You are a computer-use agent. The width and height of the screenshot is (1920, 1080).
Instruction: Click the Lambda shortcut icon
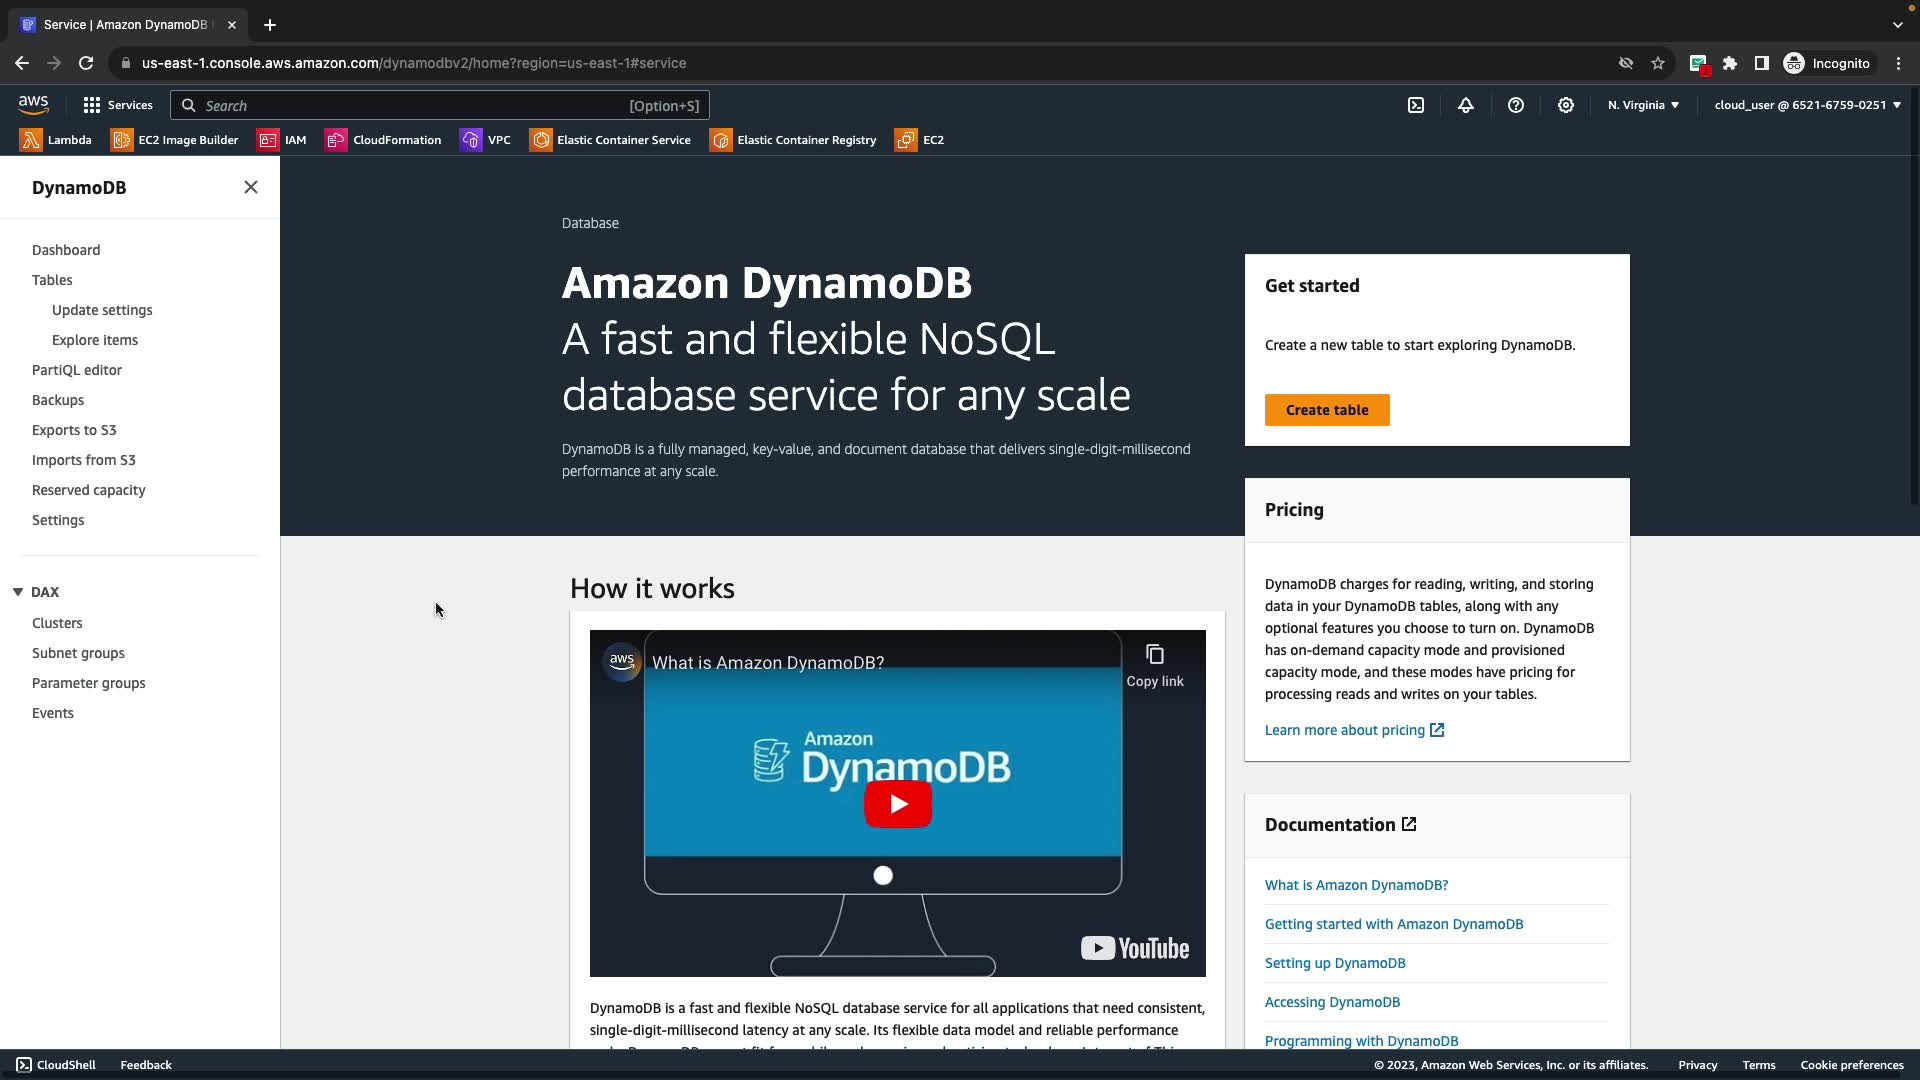click(x=31, y=140)
